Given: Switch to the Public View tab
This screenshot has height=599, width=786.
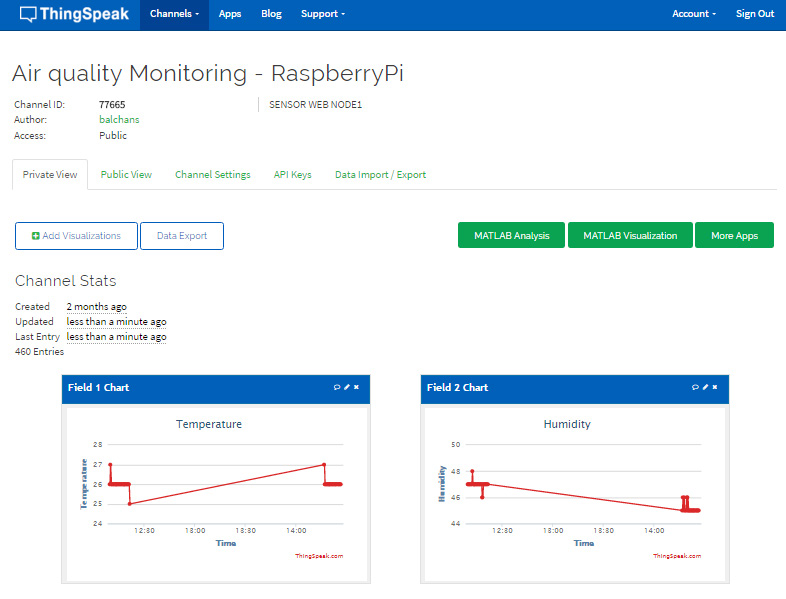Looking at the screenshot, I should (126, 174).
